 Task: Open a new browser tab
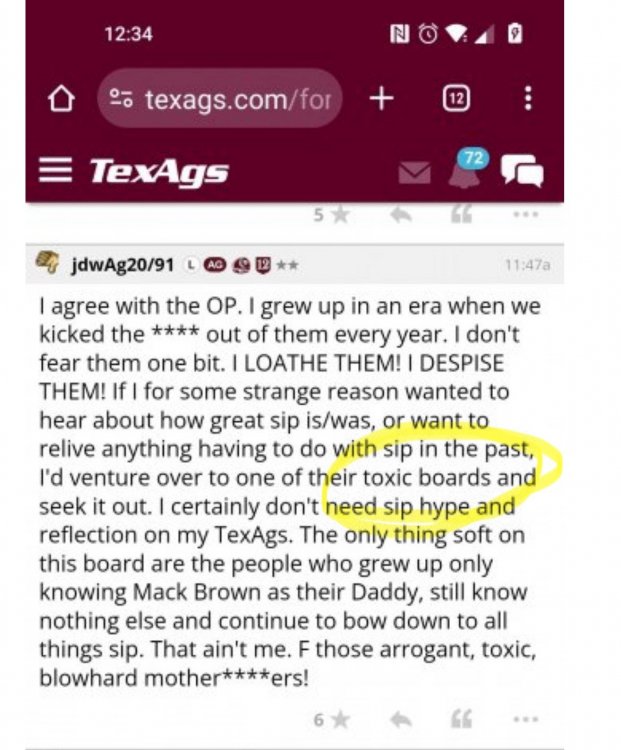click(x=381, y=99)
